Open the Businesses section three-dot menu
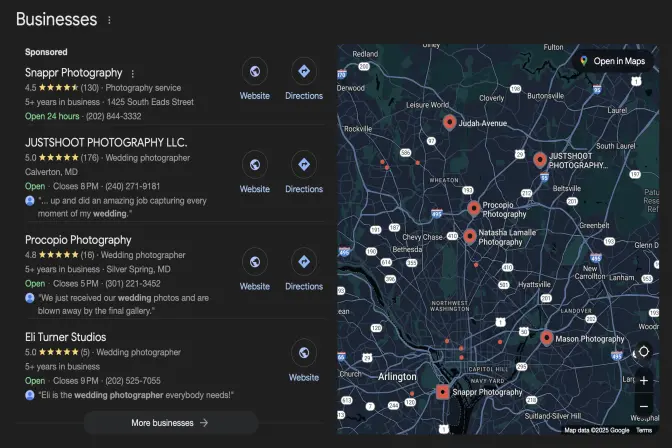The image size is (672, 448). pos(109,20)
